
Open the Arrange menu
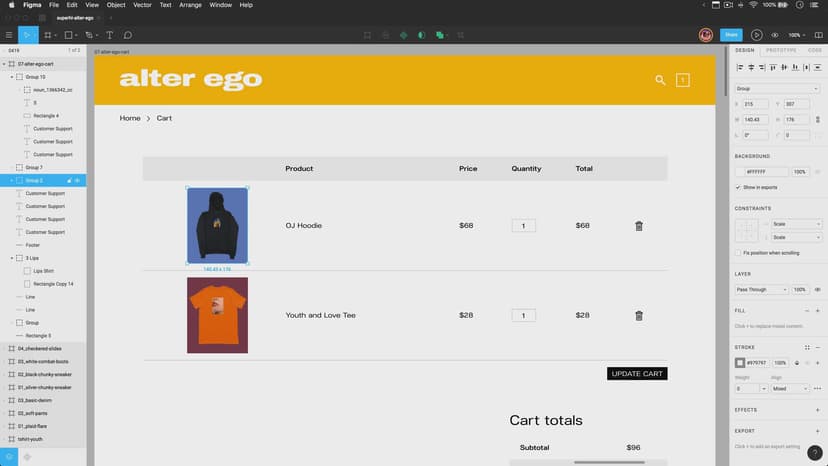click(x=190, y=5)
